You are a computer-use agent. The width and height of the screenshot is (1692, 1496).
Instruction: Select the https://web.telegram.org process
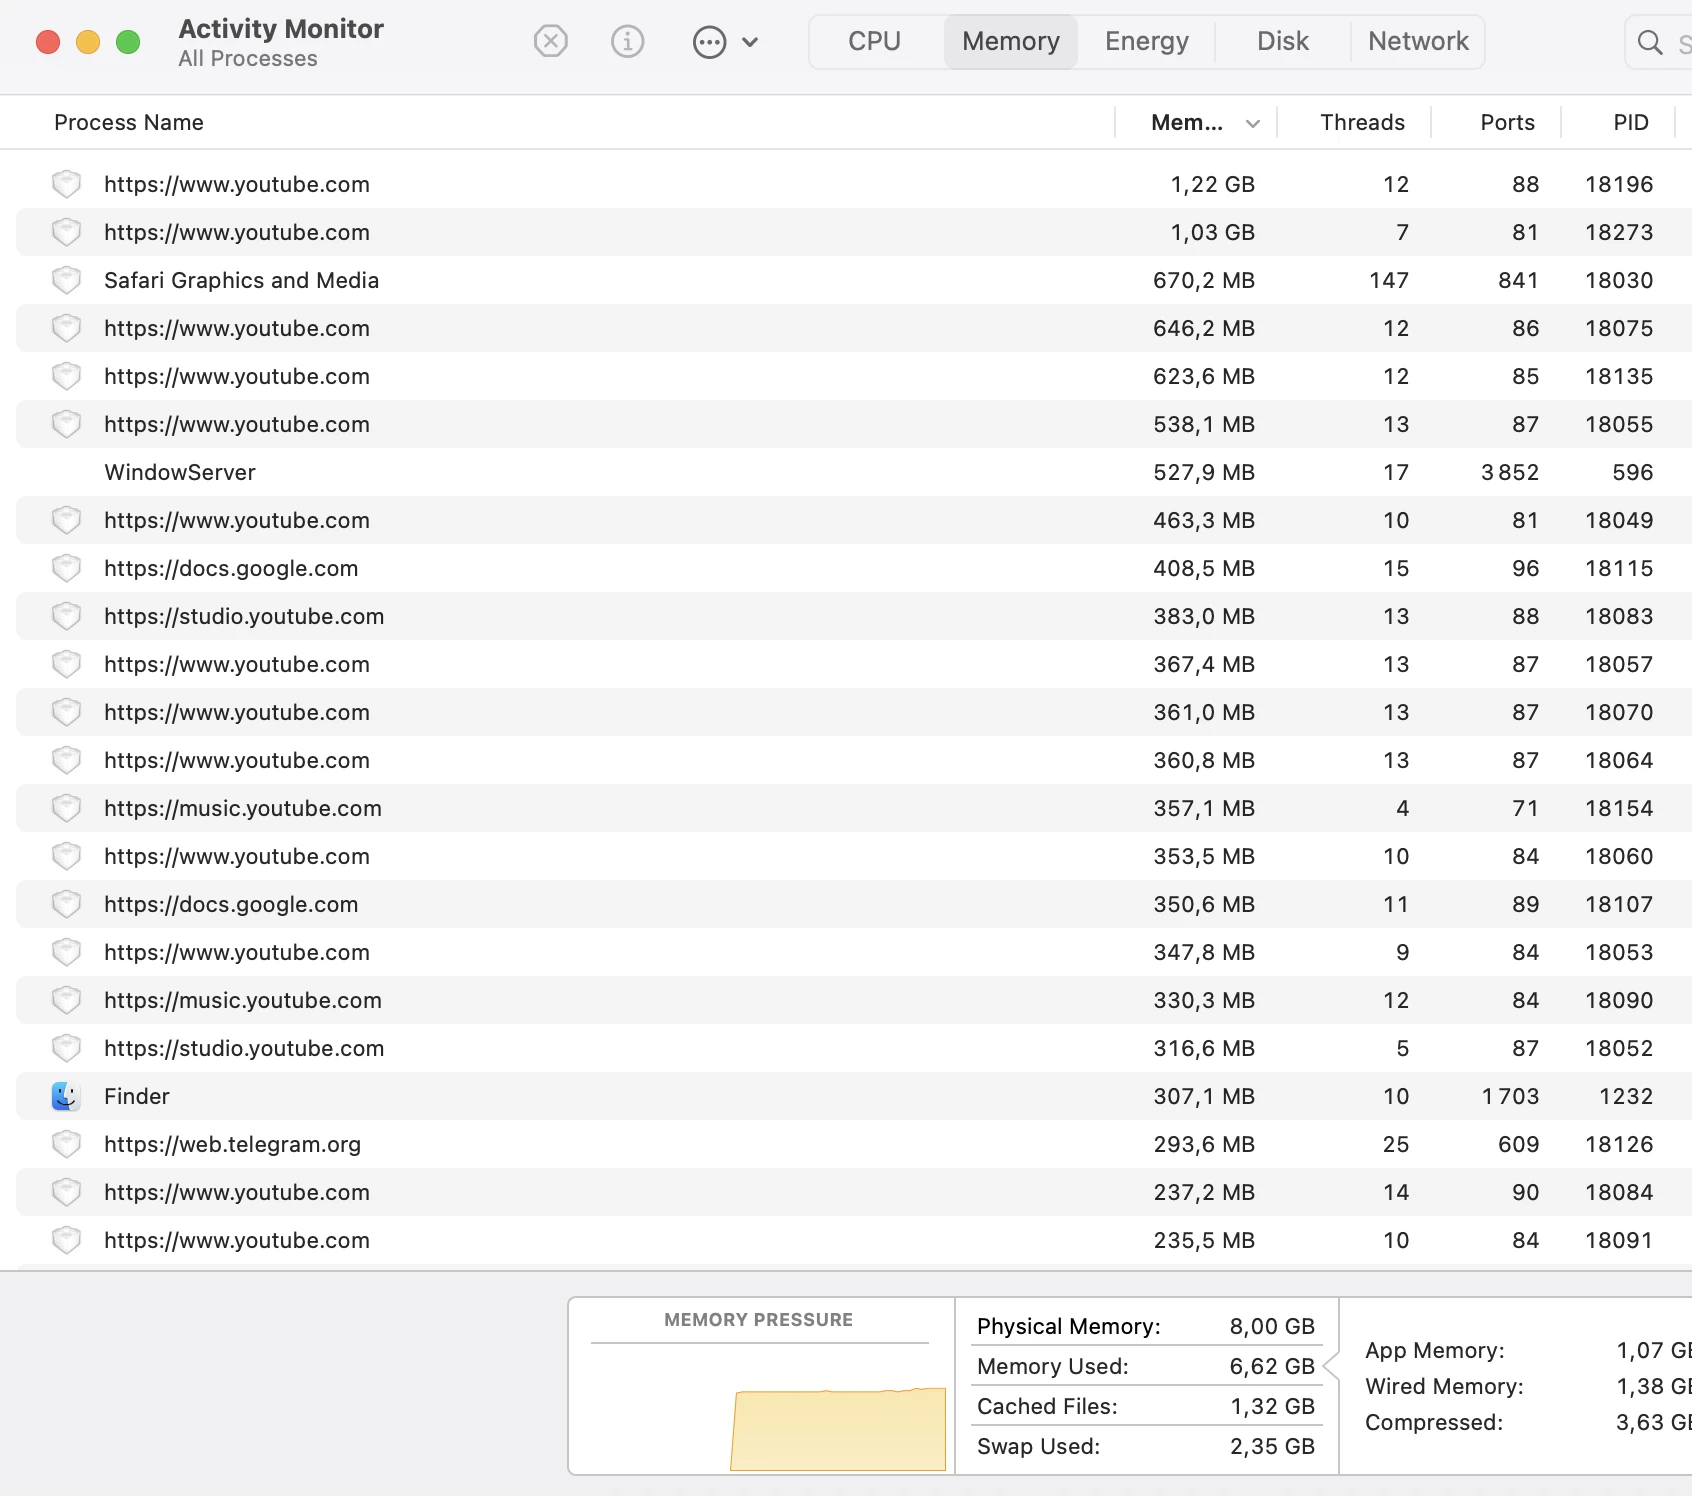point(233,1144)
